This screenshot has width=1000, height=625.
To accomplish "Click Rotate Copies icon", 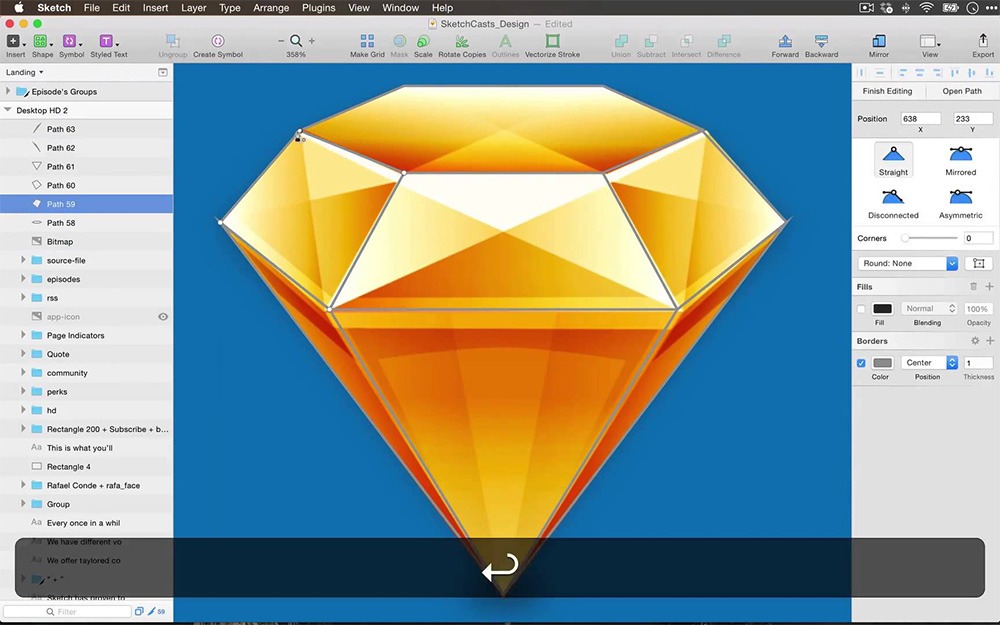I will (x=462, y=41).
